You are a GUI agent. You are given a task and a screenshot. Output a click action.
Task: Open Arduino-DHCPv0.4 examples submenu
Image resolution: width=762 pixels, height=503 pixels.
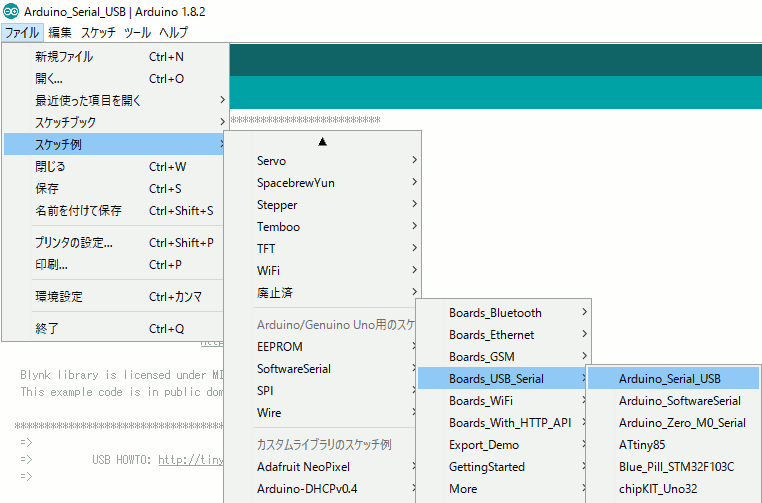pyautogui.click(x=321, y=488)
